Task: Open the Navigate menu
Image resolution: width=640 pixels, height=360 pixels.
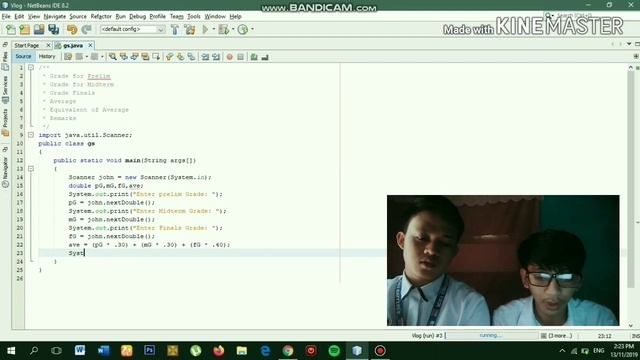Action: pos(55,16)
